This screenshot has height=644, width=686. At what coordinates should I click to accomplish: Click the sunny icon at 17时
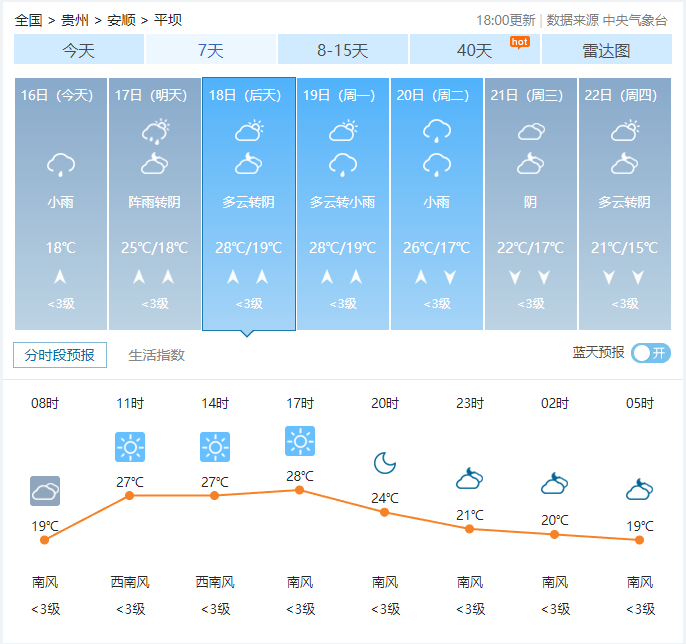pos(300,441)
